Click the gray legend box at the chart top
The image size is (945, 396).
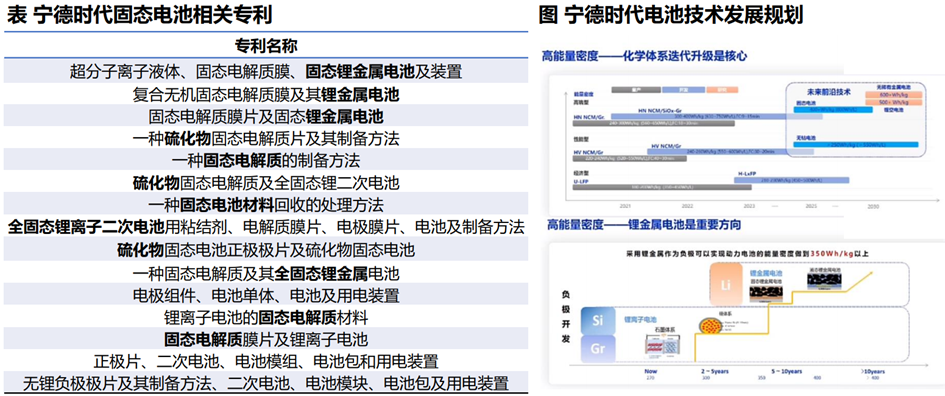[635, 89]
